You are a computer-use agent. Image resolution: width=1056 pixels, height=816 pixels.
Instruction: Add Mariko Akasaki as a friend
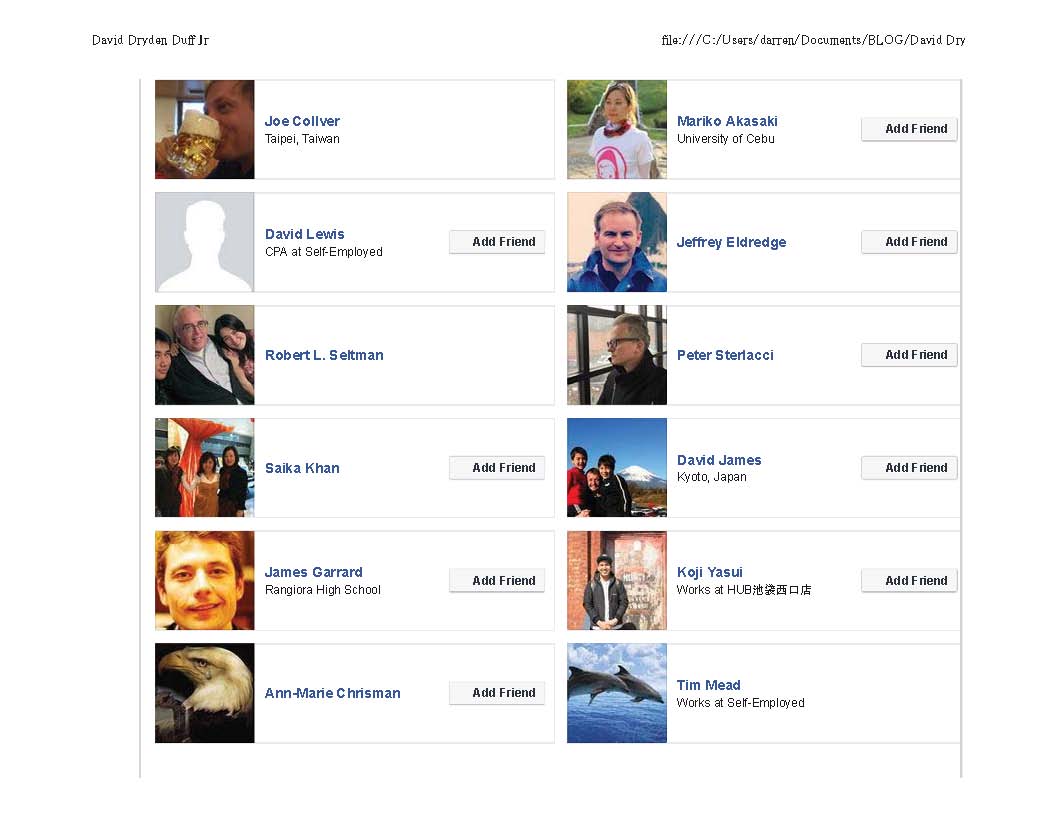tap(908, 128)
